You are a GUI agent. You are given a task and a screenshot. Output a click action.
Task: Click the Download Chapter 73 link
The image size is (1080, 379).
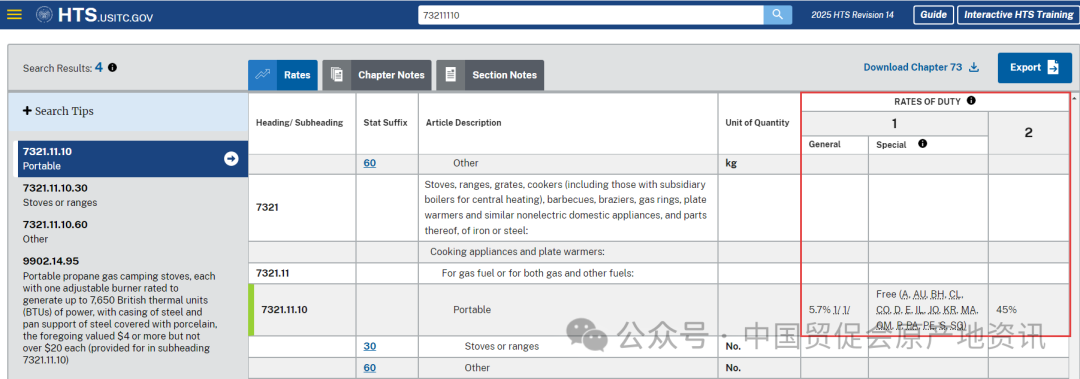913,68
